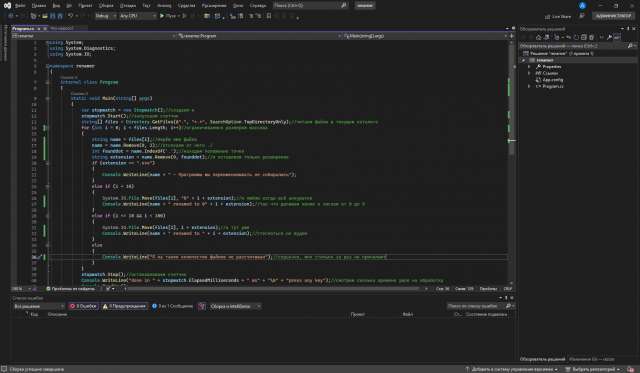
Task: Click Выбрать репозиторий in the status bar
Action: point(594,369)
